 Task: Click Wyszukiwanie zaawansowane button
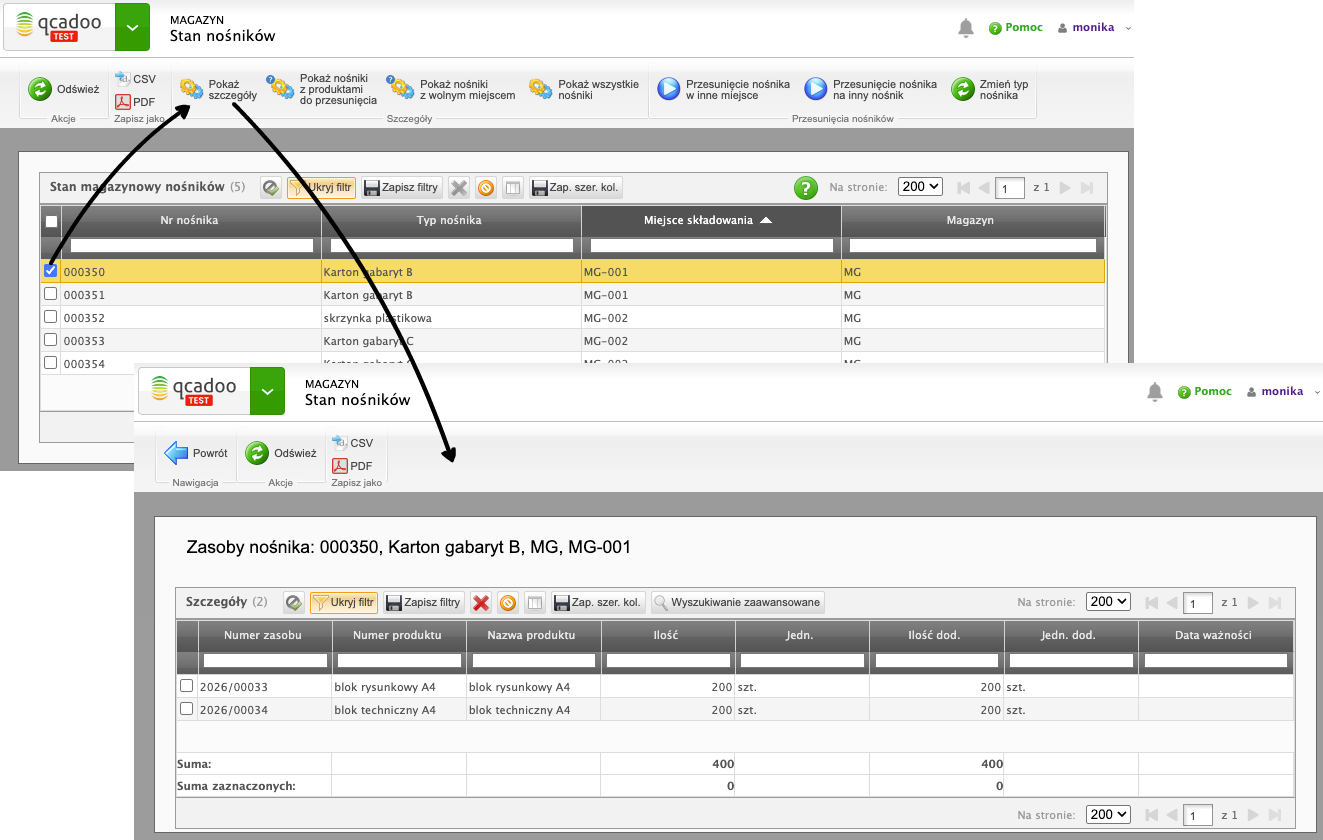tap(738, 602)
